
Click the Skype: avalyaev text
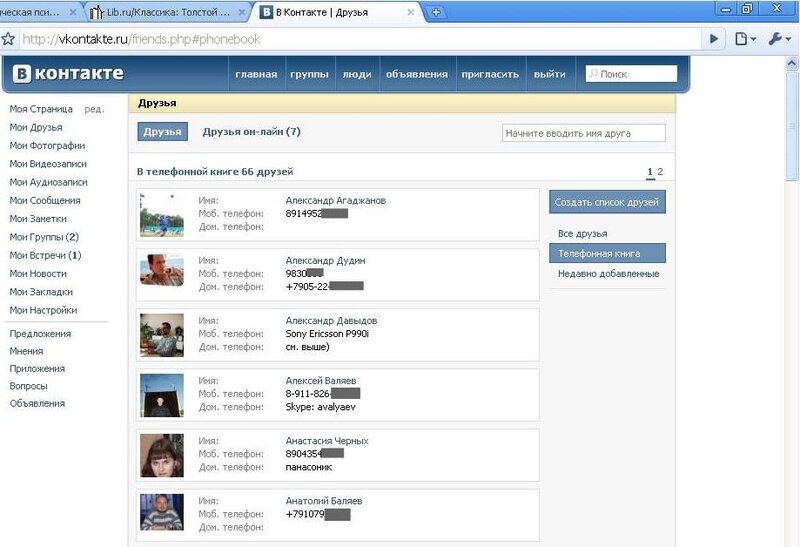tap(320, 407)
